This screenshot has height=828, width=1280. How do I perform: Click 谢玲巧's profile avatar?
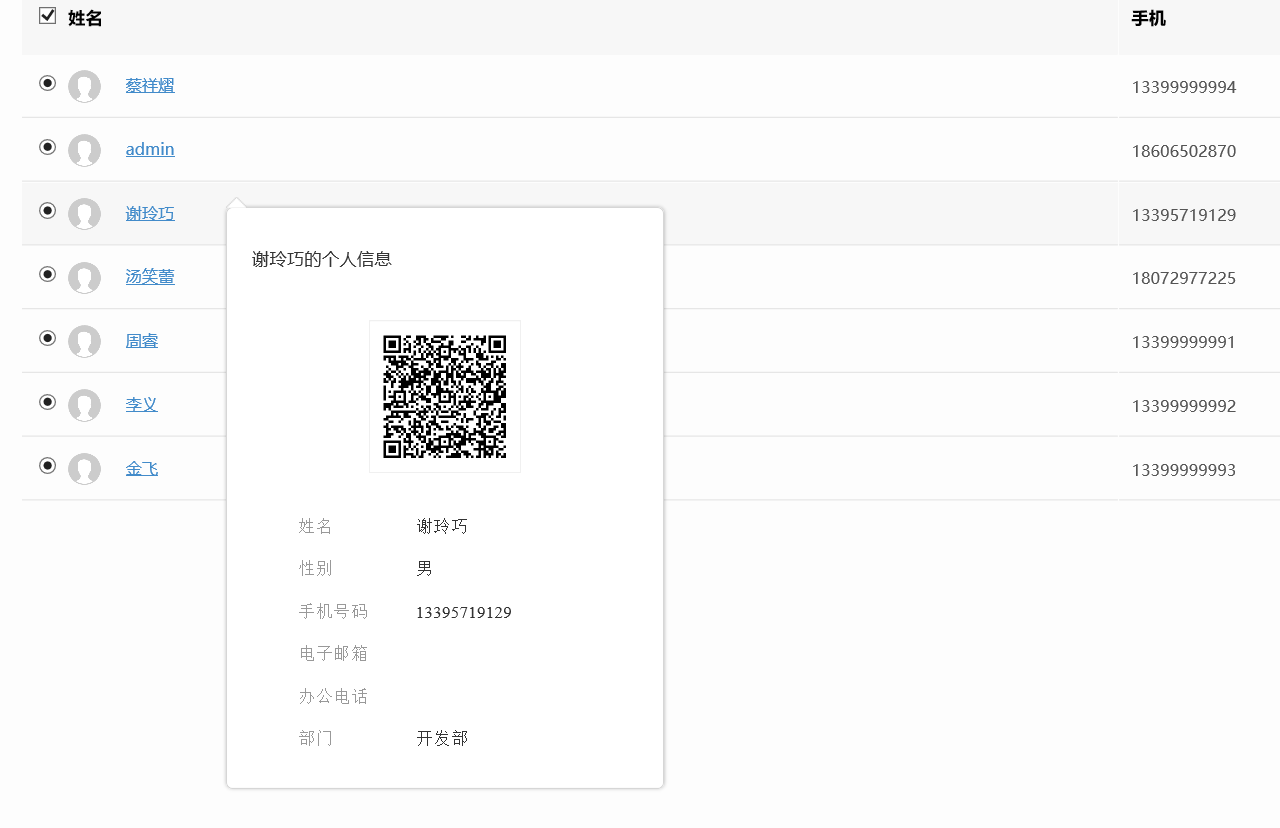click(84, 214)
